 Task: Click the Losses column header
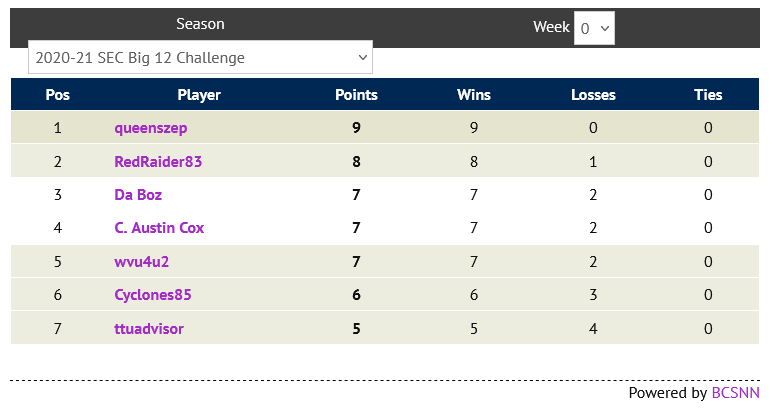(593, 95)
